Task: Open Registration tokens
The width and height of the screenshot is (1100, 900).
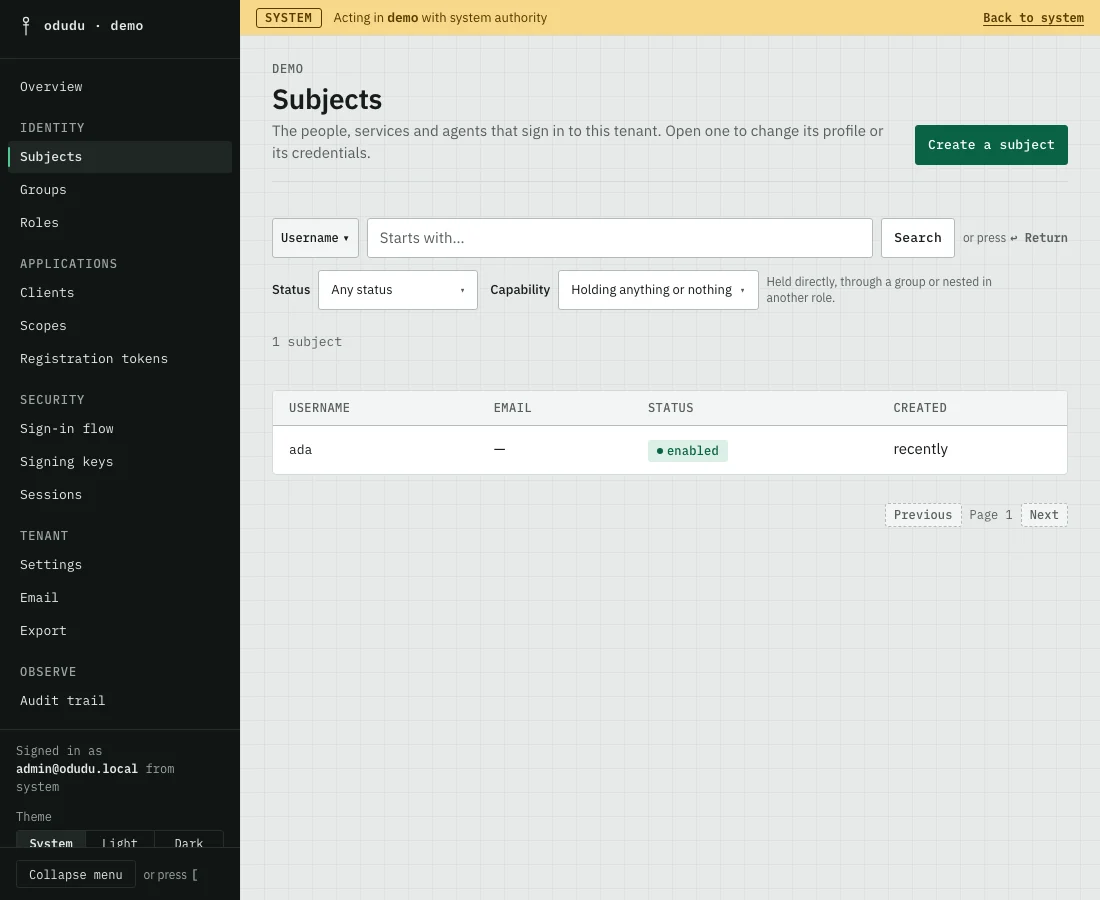Action: click(x=120, y=359)
